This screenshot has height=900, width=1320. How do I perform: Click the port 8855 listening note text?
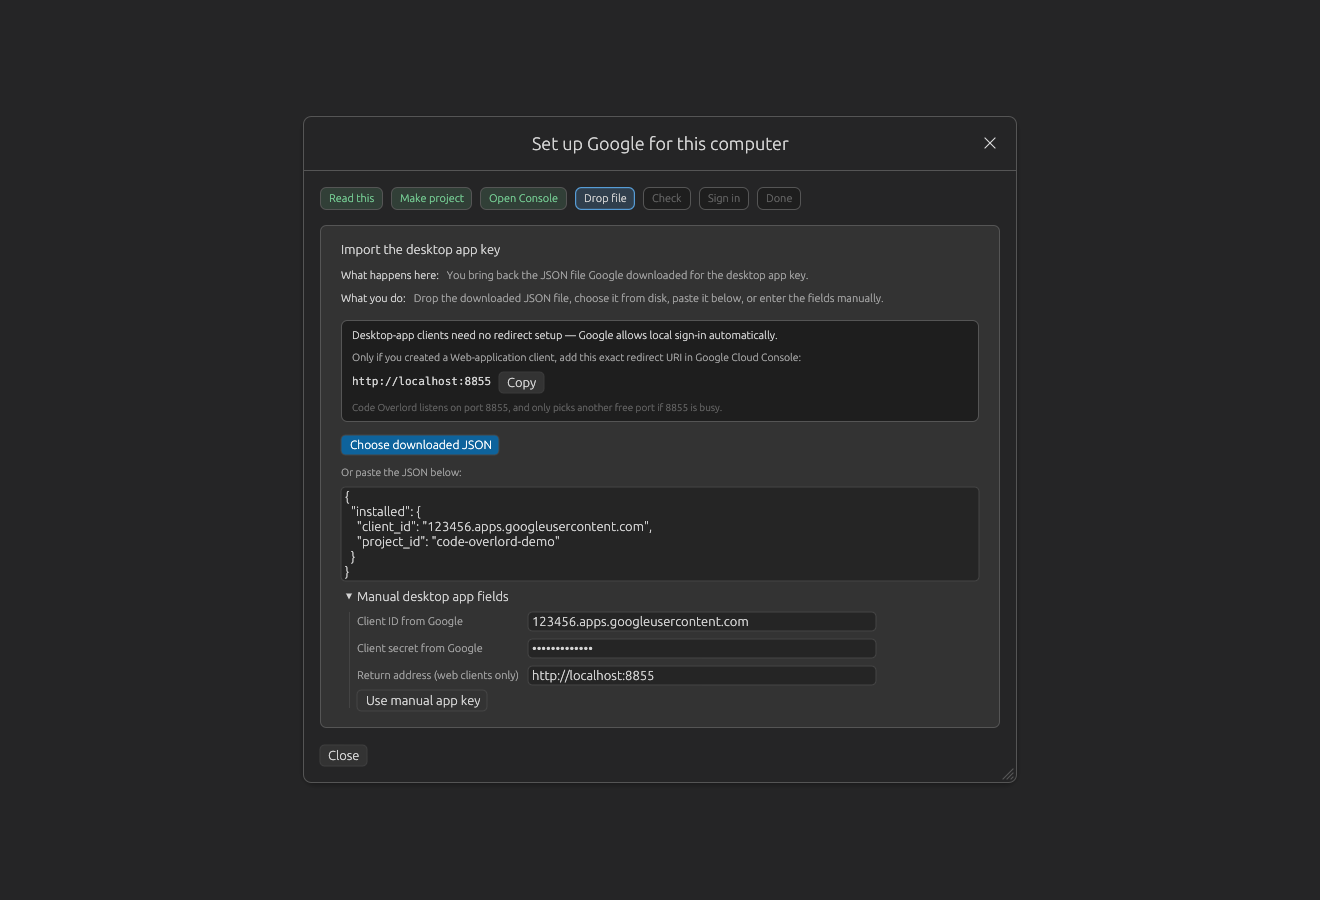click(x=537, y=407)
